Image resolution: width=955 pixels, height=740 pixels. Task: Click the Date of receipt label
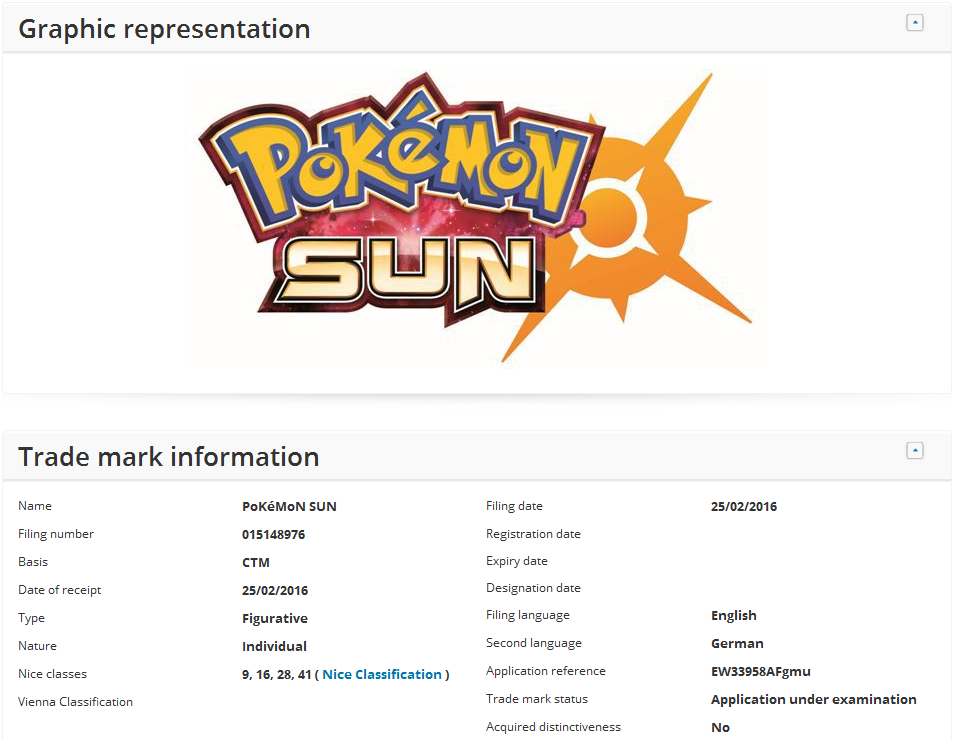tap(60, 590)
